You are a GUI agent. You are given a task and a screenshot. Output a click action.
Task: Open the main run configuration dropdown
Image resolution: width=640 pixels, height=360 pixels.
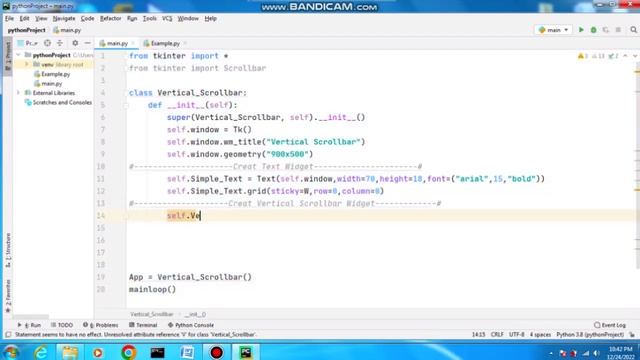click(553, 30)
